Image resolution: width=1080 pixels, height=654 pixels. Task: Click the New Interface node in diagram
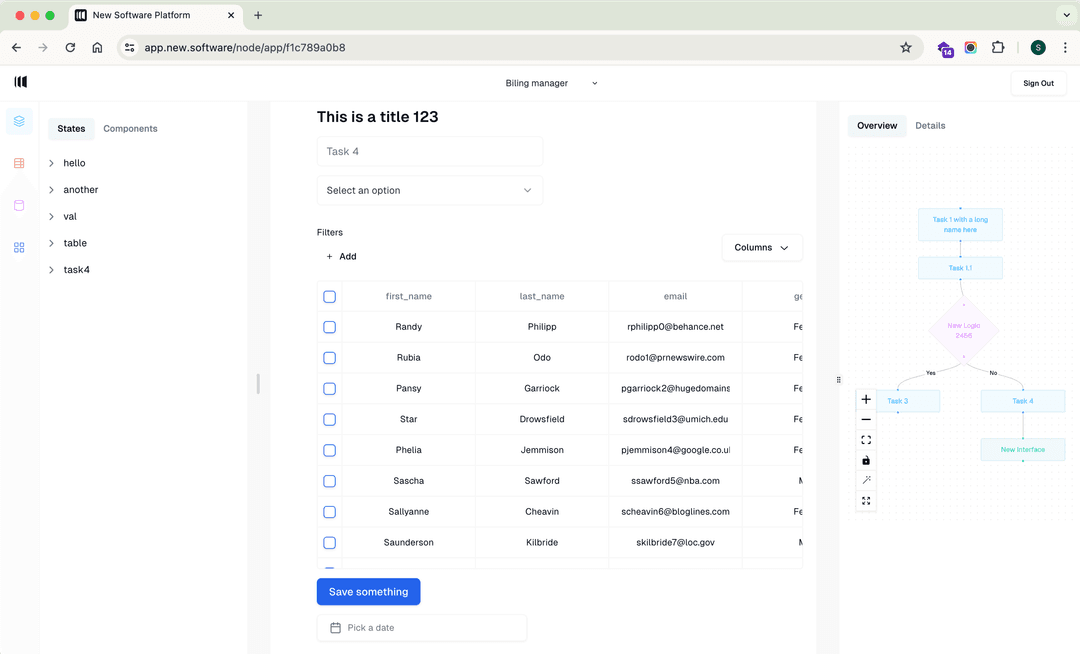point(1023,450)
